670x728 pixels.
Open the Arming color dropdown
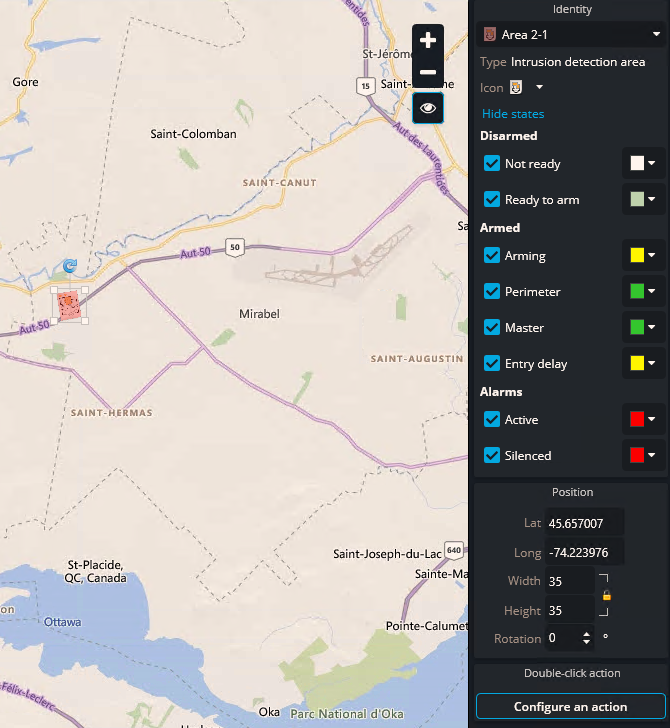coord(652,256)
